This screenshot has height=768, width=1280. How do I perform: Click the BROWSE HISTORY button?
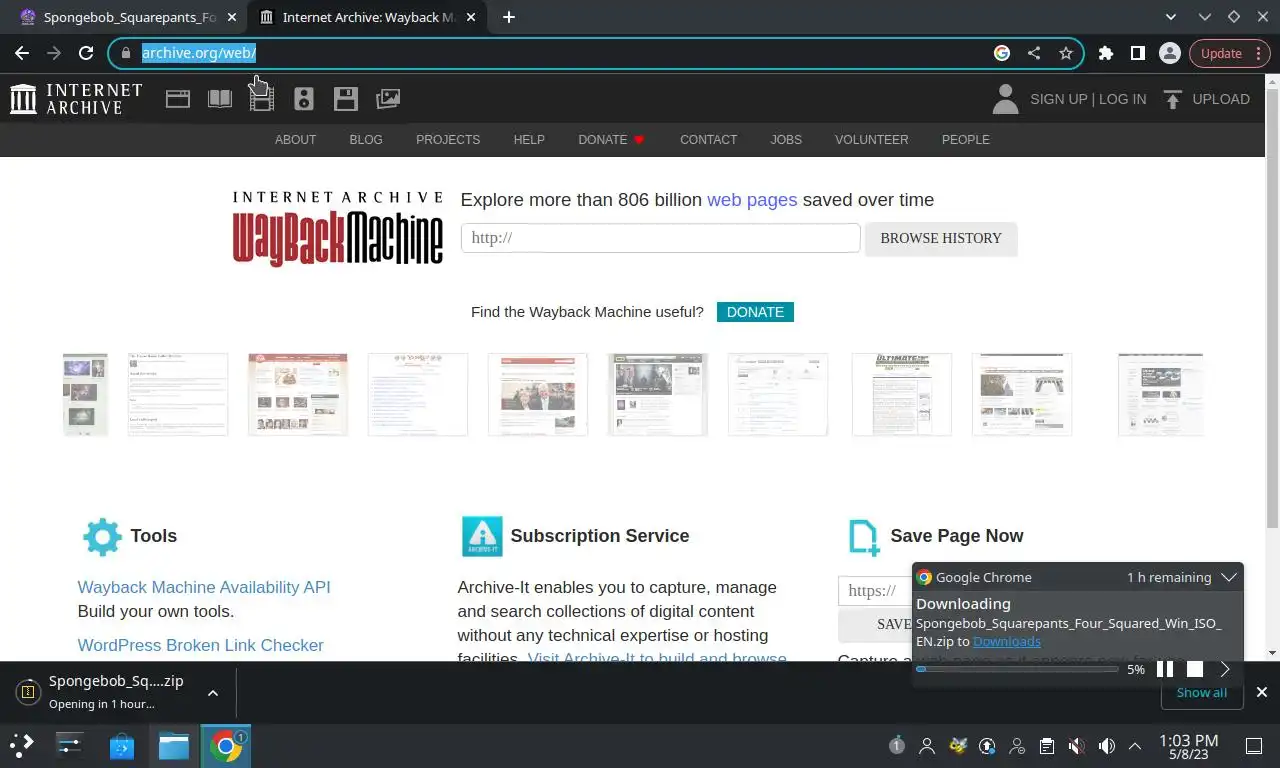pos(941,238)
